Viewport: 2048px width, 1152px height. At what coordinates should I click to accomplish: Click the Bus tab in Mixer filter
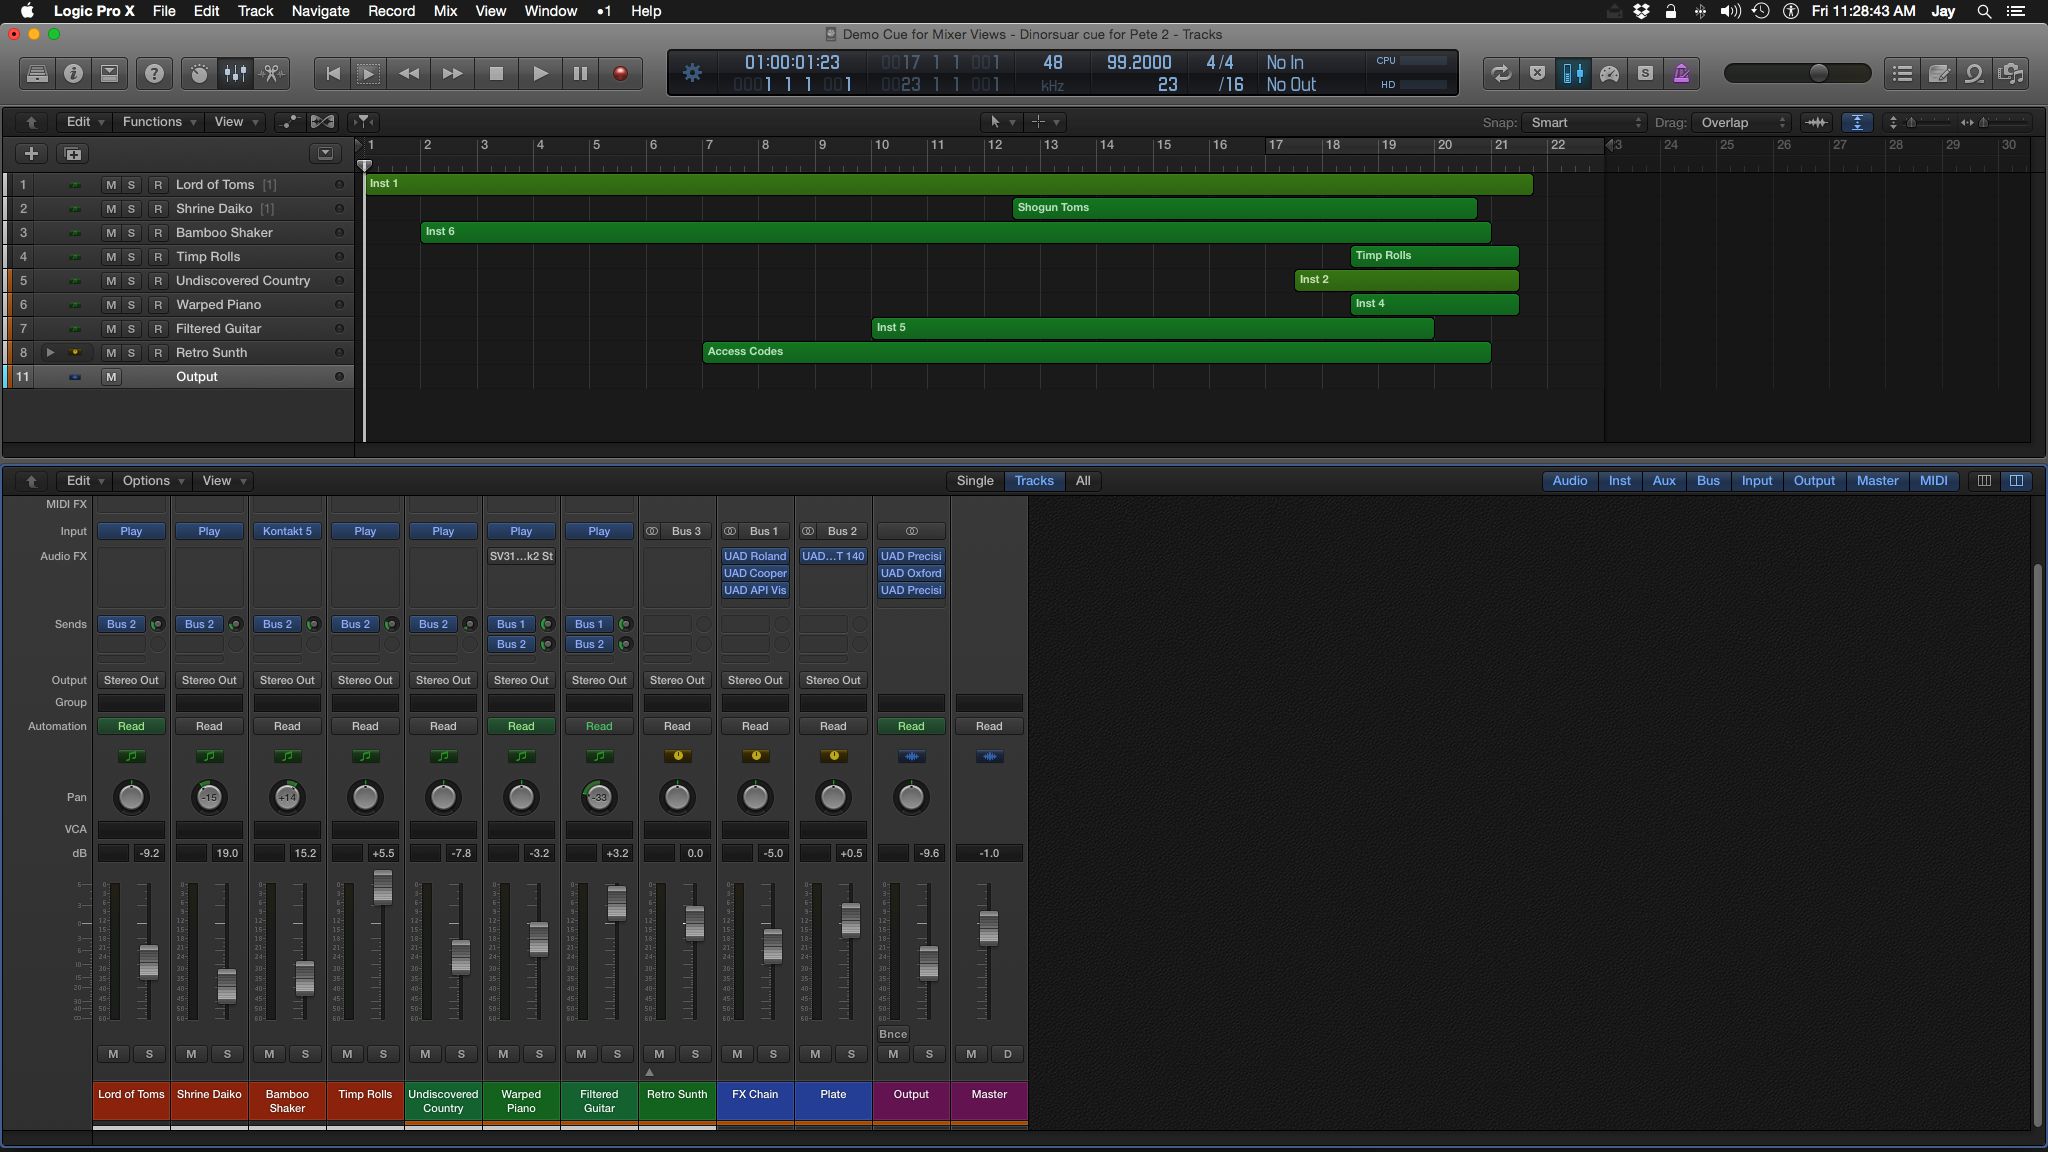coord(1706,480)
